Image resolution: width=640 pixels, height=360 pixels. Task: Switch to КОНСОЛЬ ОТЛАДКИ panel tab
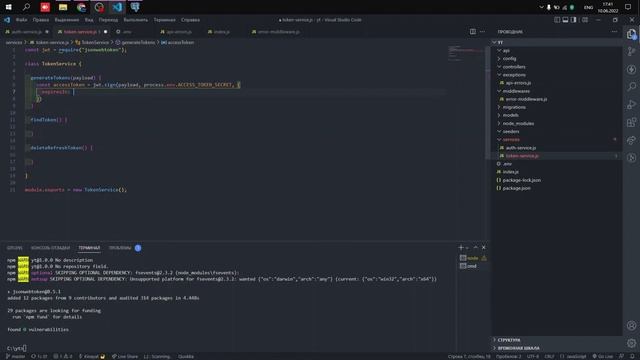pyautogui.click(x=50, y=248)
